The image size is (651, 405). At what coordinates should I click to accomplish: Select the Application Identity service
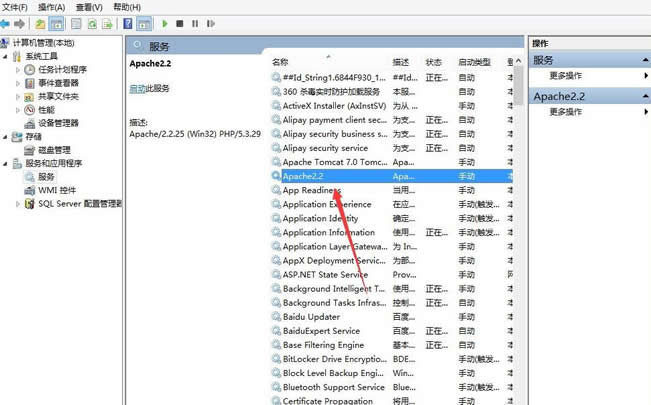coord(392,218)
